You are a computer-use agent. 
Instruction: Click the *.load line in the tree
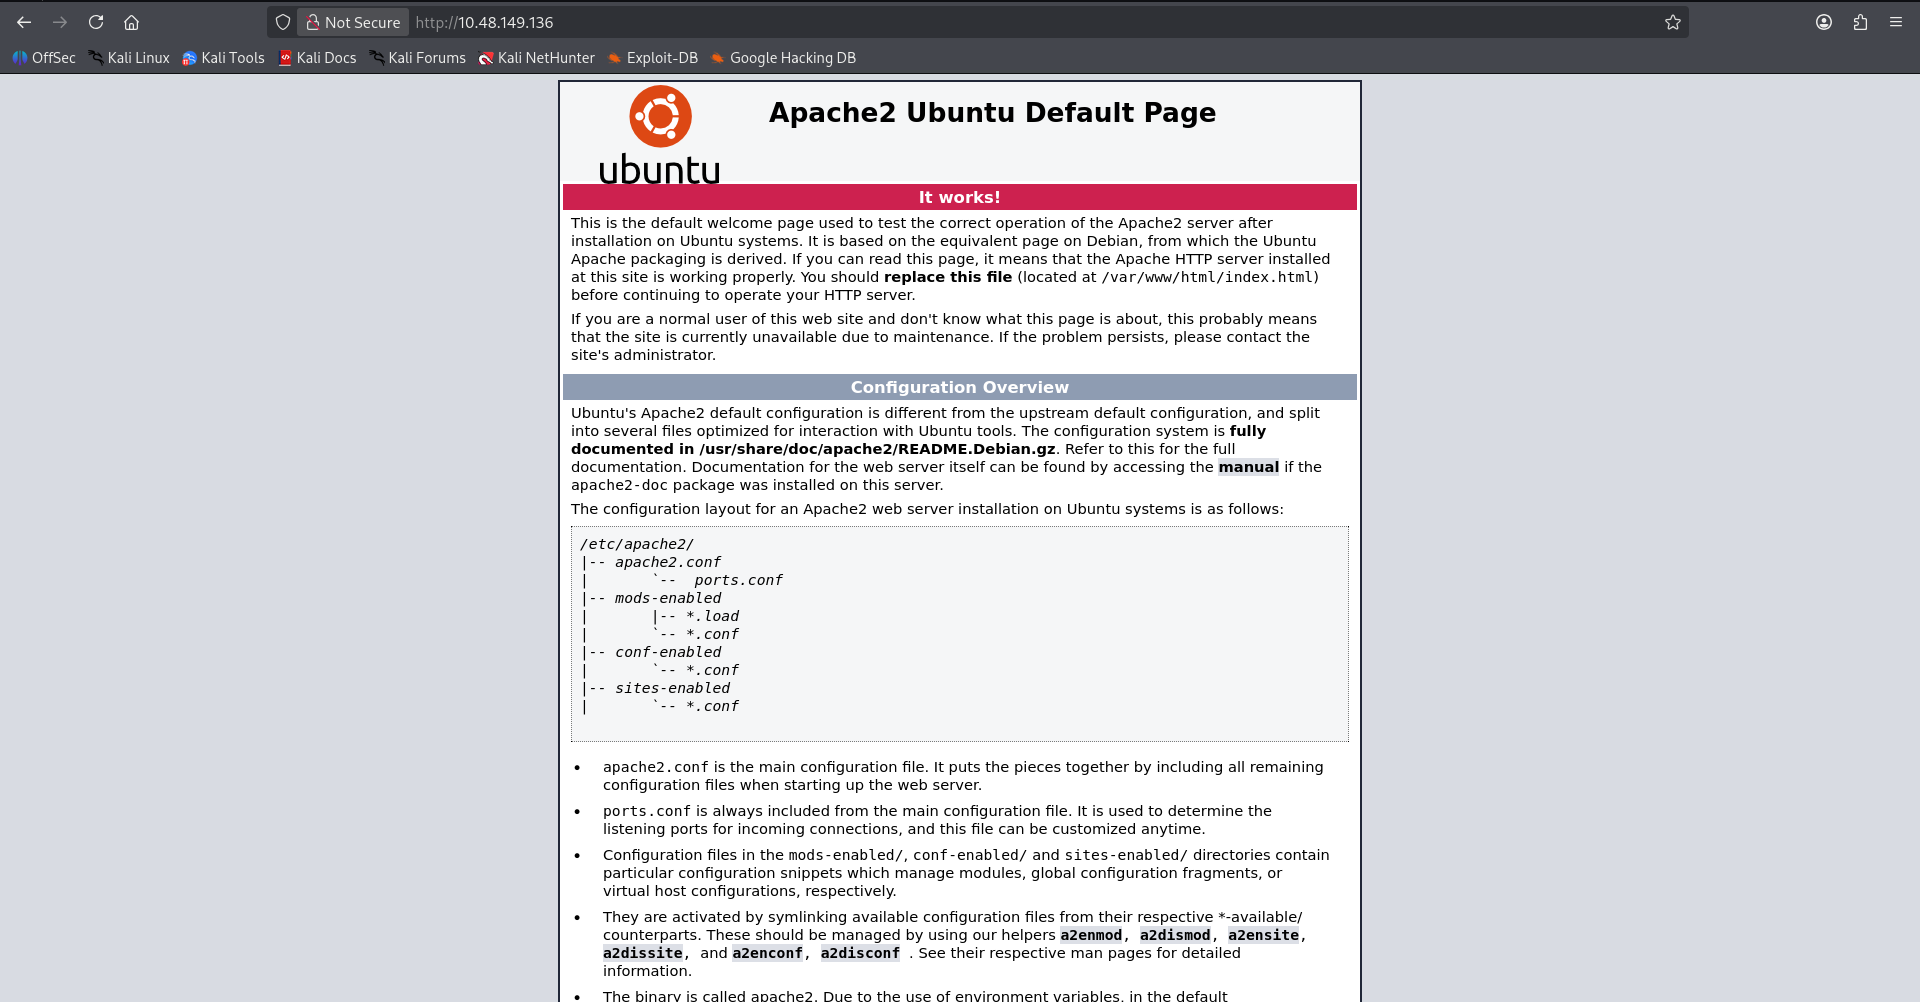click(x=712, y=616)
